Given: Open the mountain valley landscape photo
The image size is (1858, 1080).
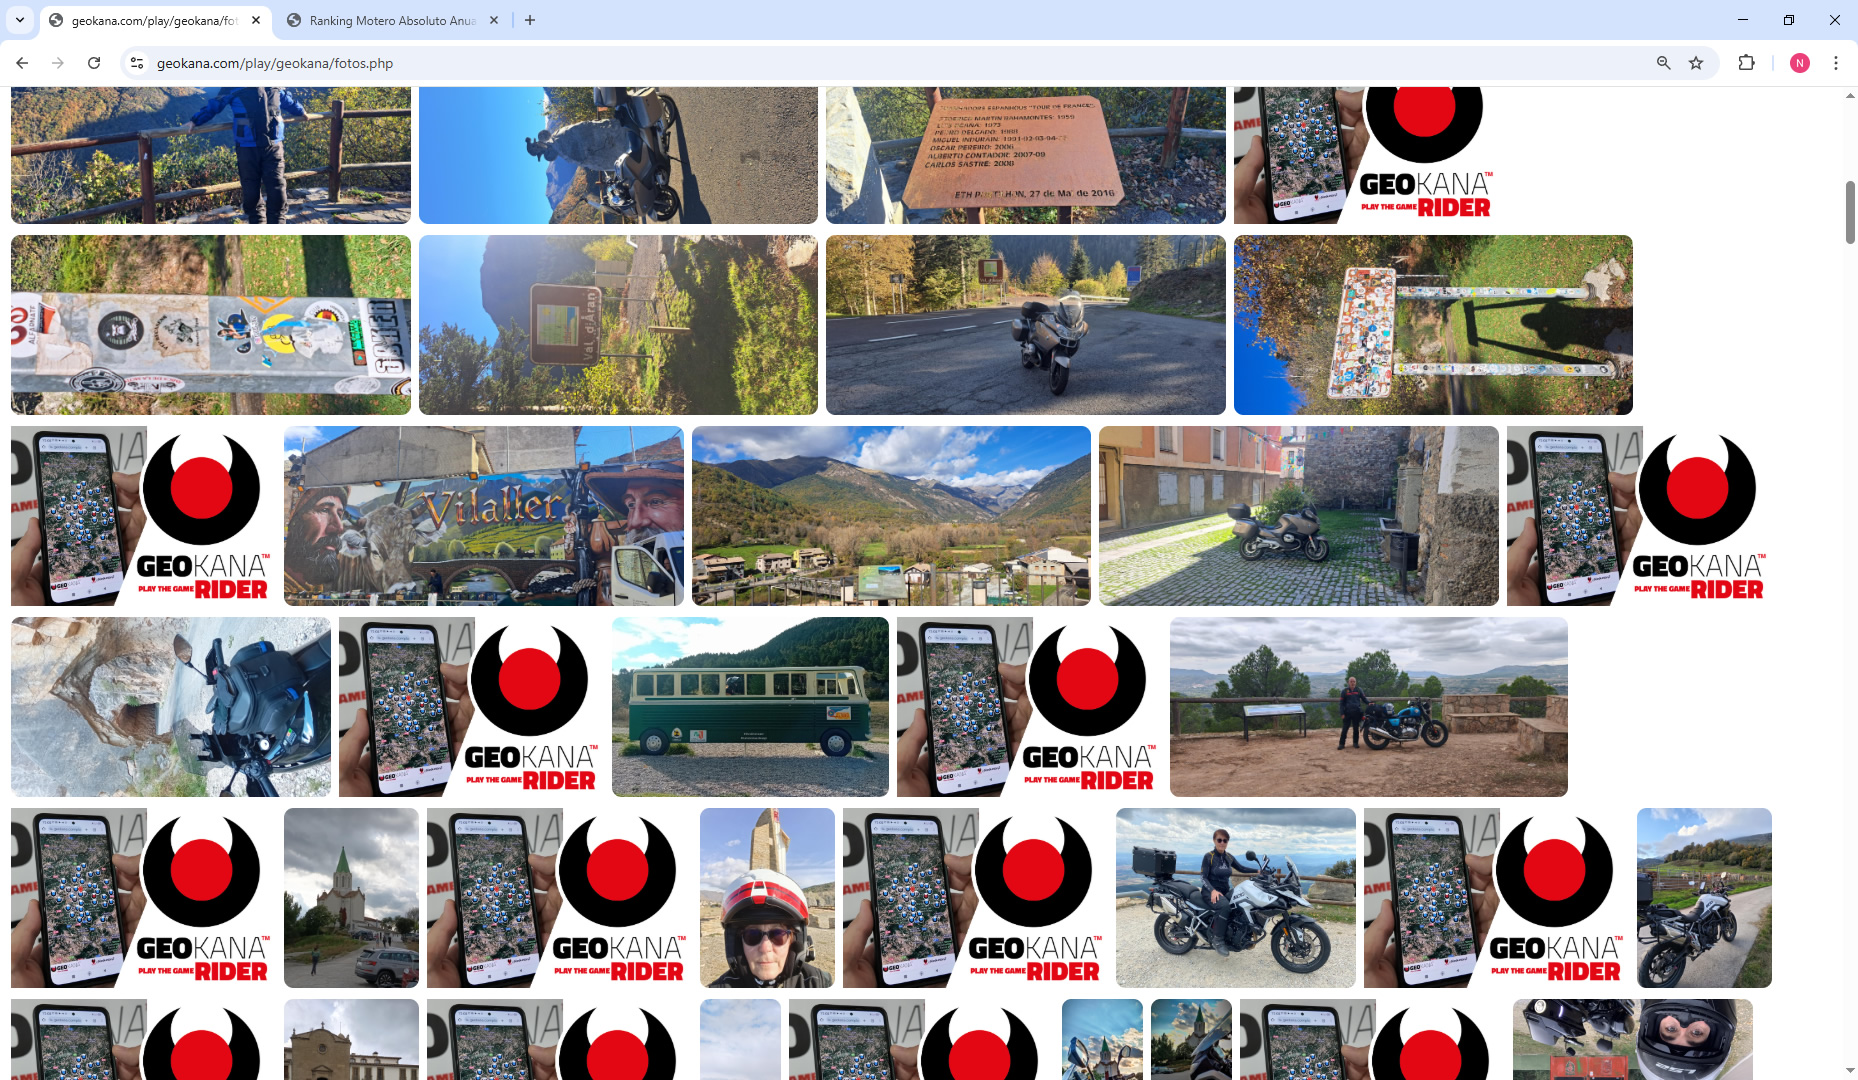Looking at the screenshot, I should tap(890, 516).
